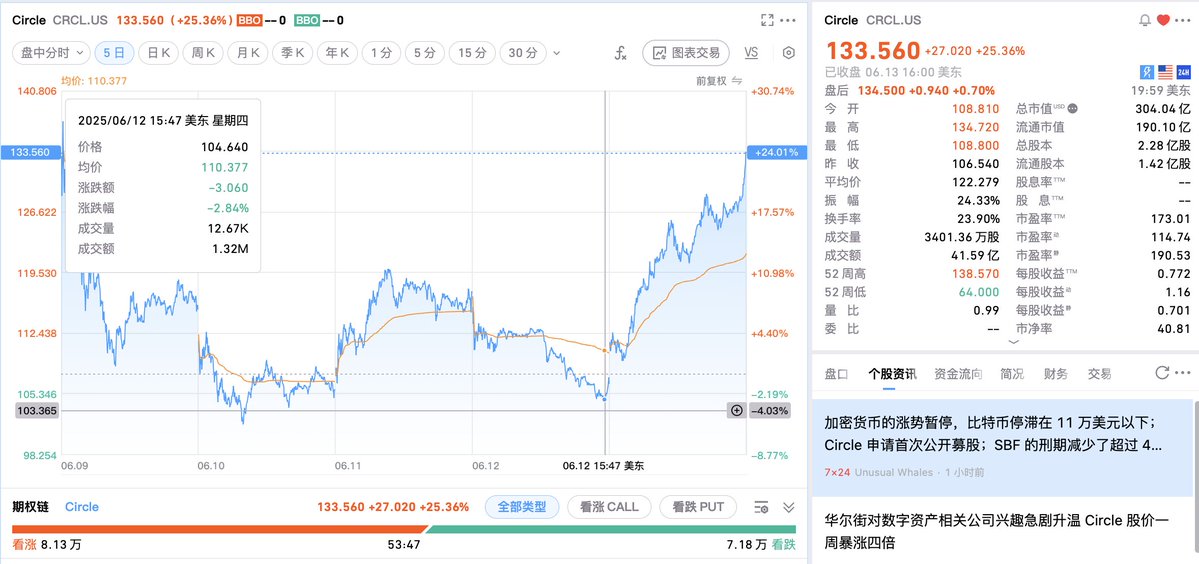Toggle red heart watchlist favorite
The height and width of the screenshot is (564, 1199).
1163,21
